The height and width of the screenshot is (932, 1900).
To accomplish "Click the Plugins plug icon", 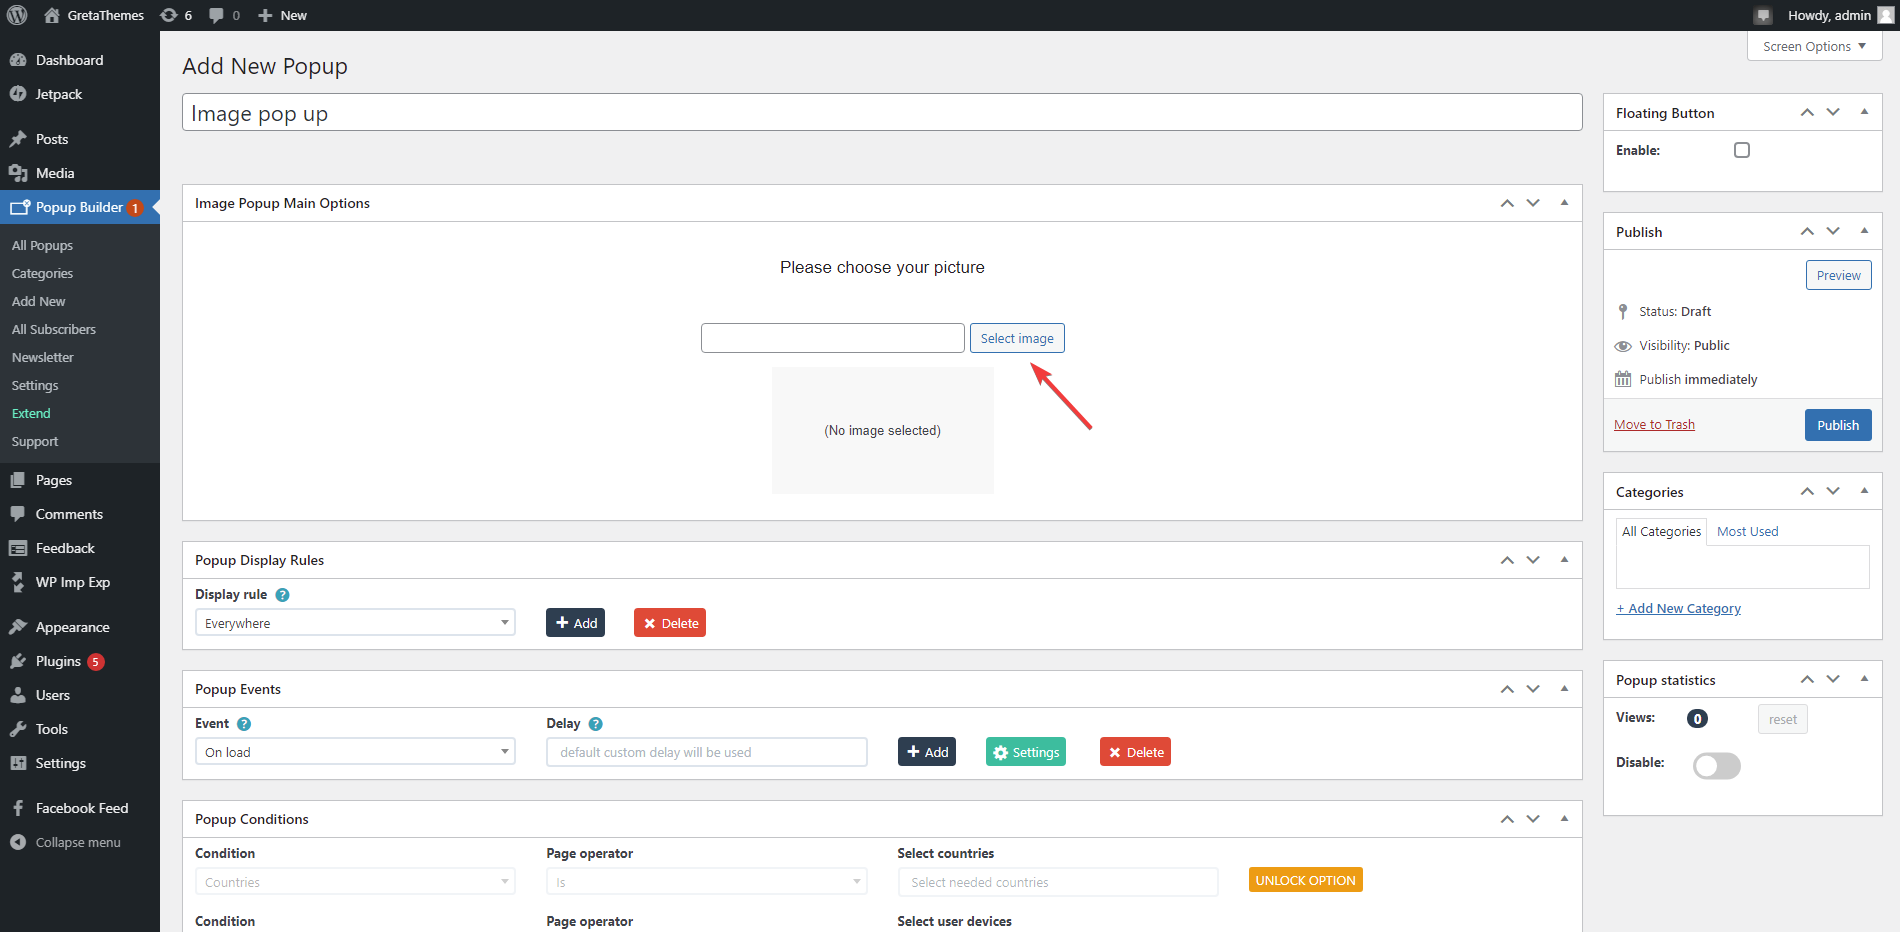I will click(18, 661).
